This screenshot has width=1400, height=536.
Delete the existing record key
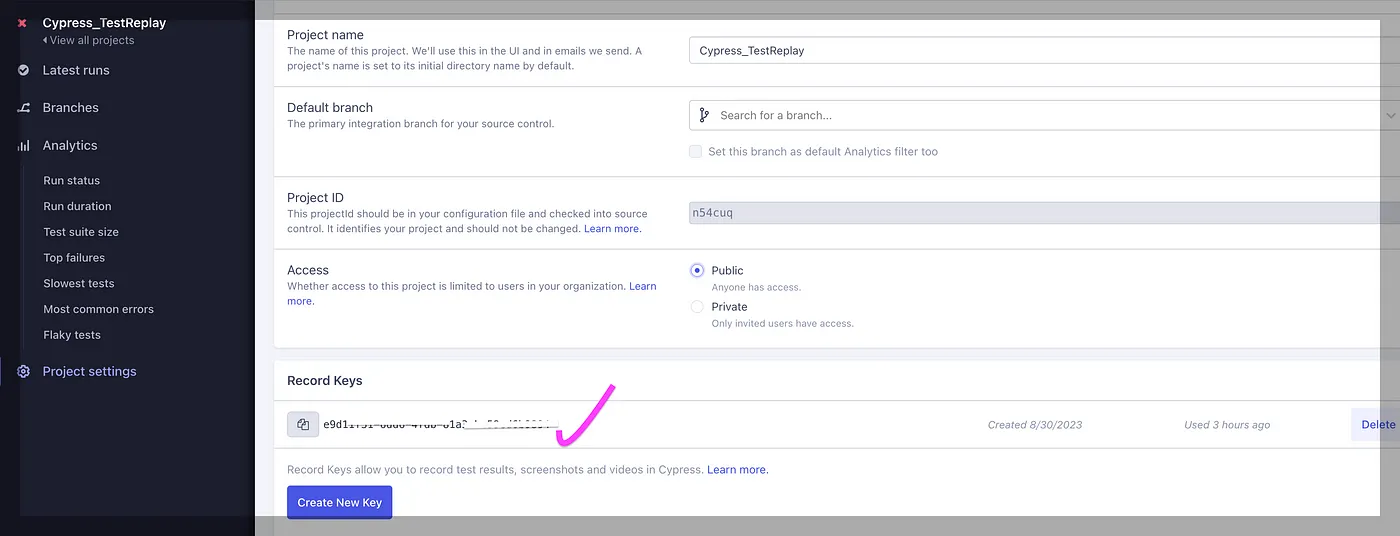point(1377,424)
